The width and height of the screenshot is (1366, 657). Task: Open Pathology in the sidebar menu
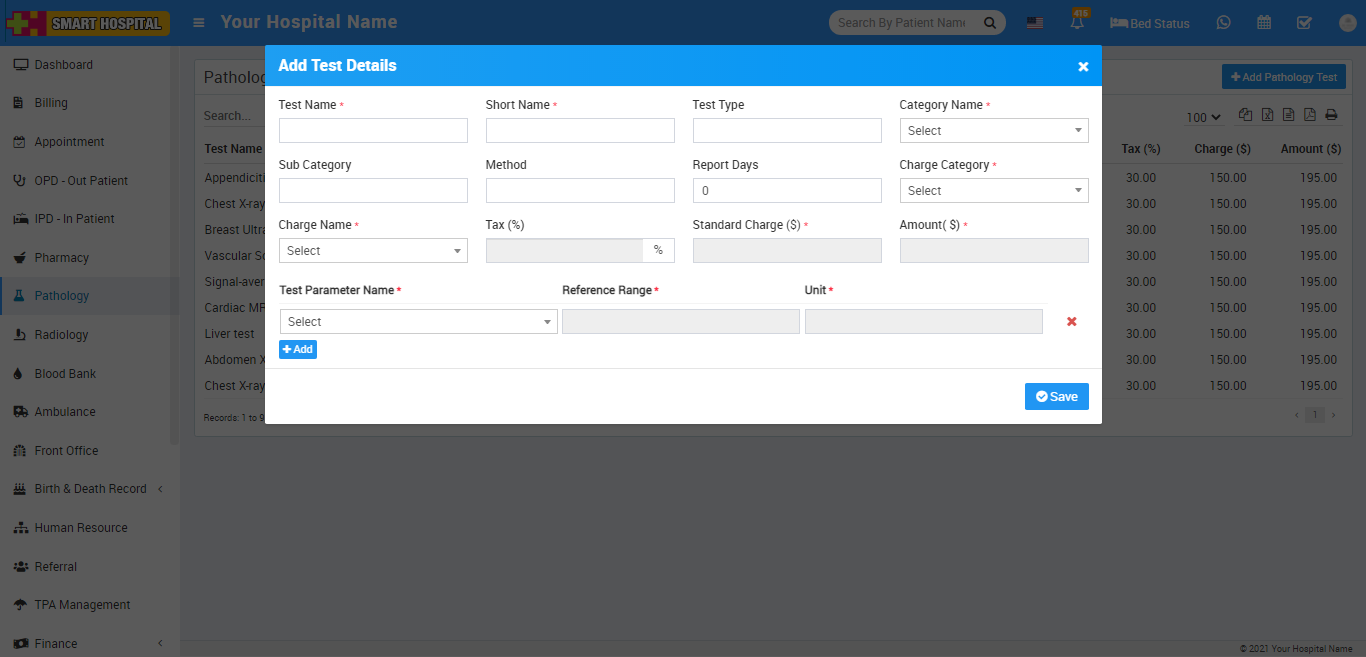(62, 296)
